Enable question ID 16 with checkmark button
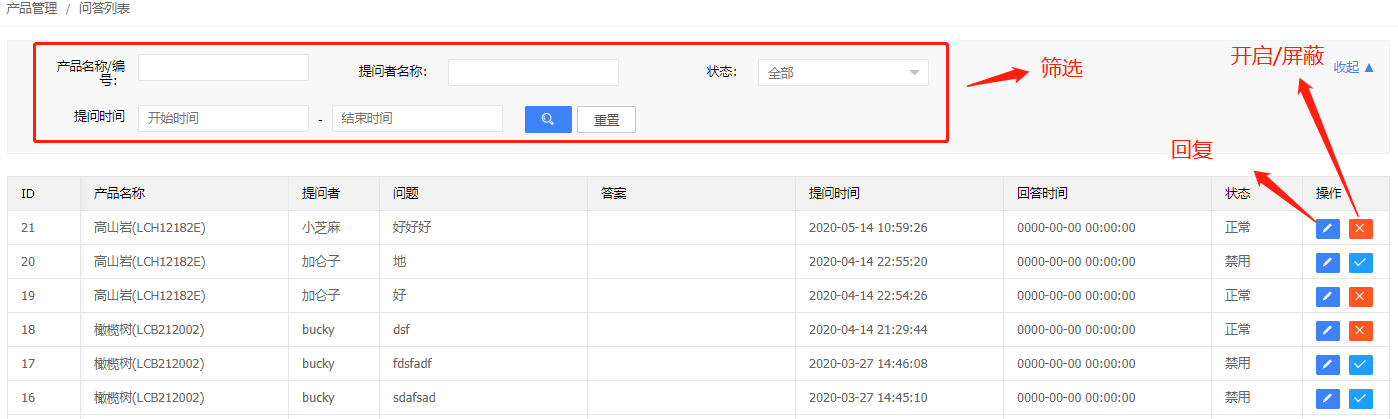 (1360, 399)
